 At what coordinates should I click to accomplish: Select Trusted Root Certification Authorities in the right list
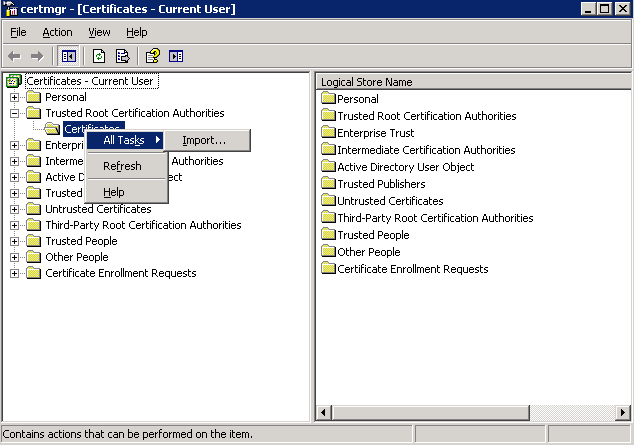pyautogui.click(x=427, y=116)
